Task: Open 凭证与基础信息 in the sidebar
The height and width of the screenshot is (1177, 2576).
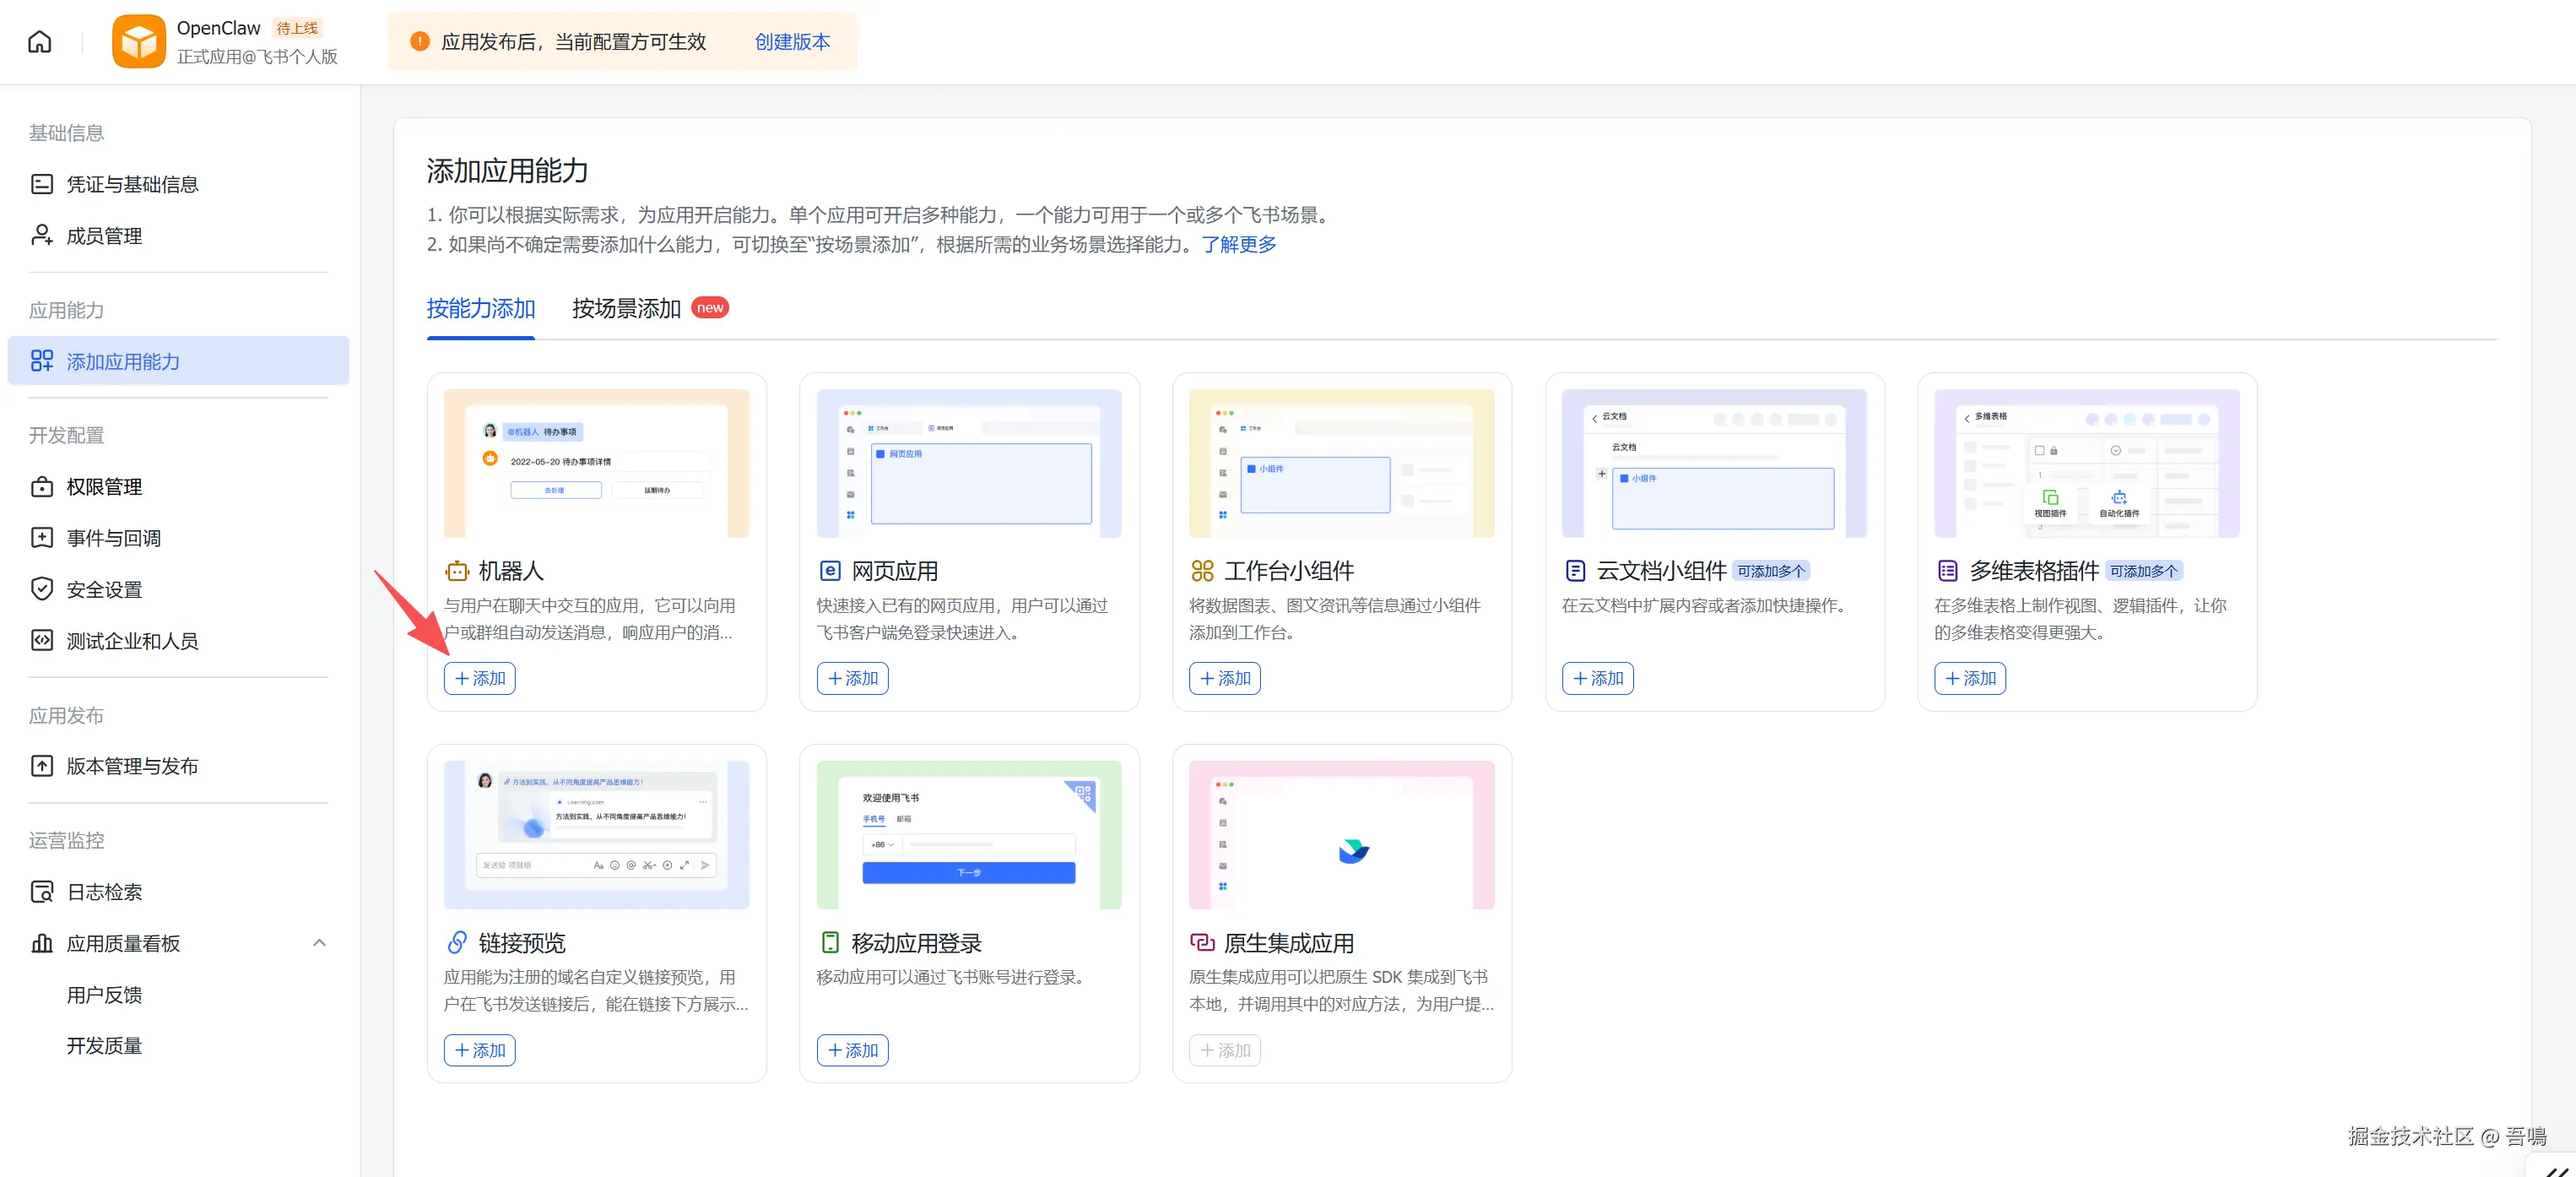Action: [132, 184]
